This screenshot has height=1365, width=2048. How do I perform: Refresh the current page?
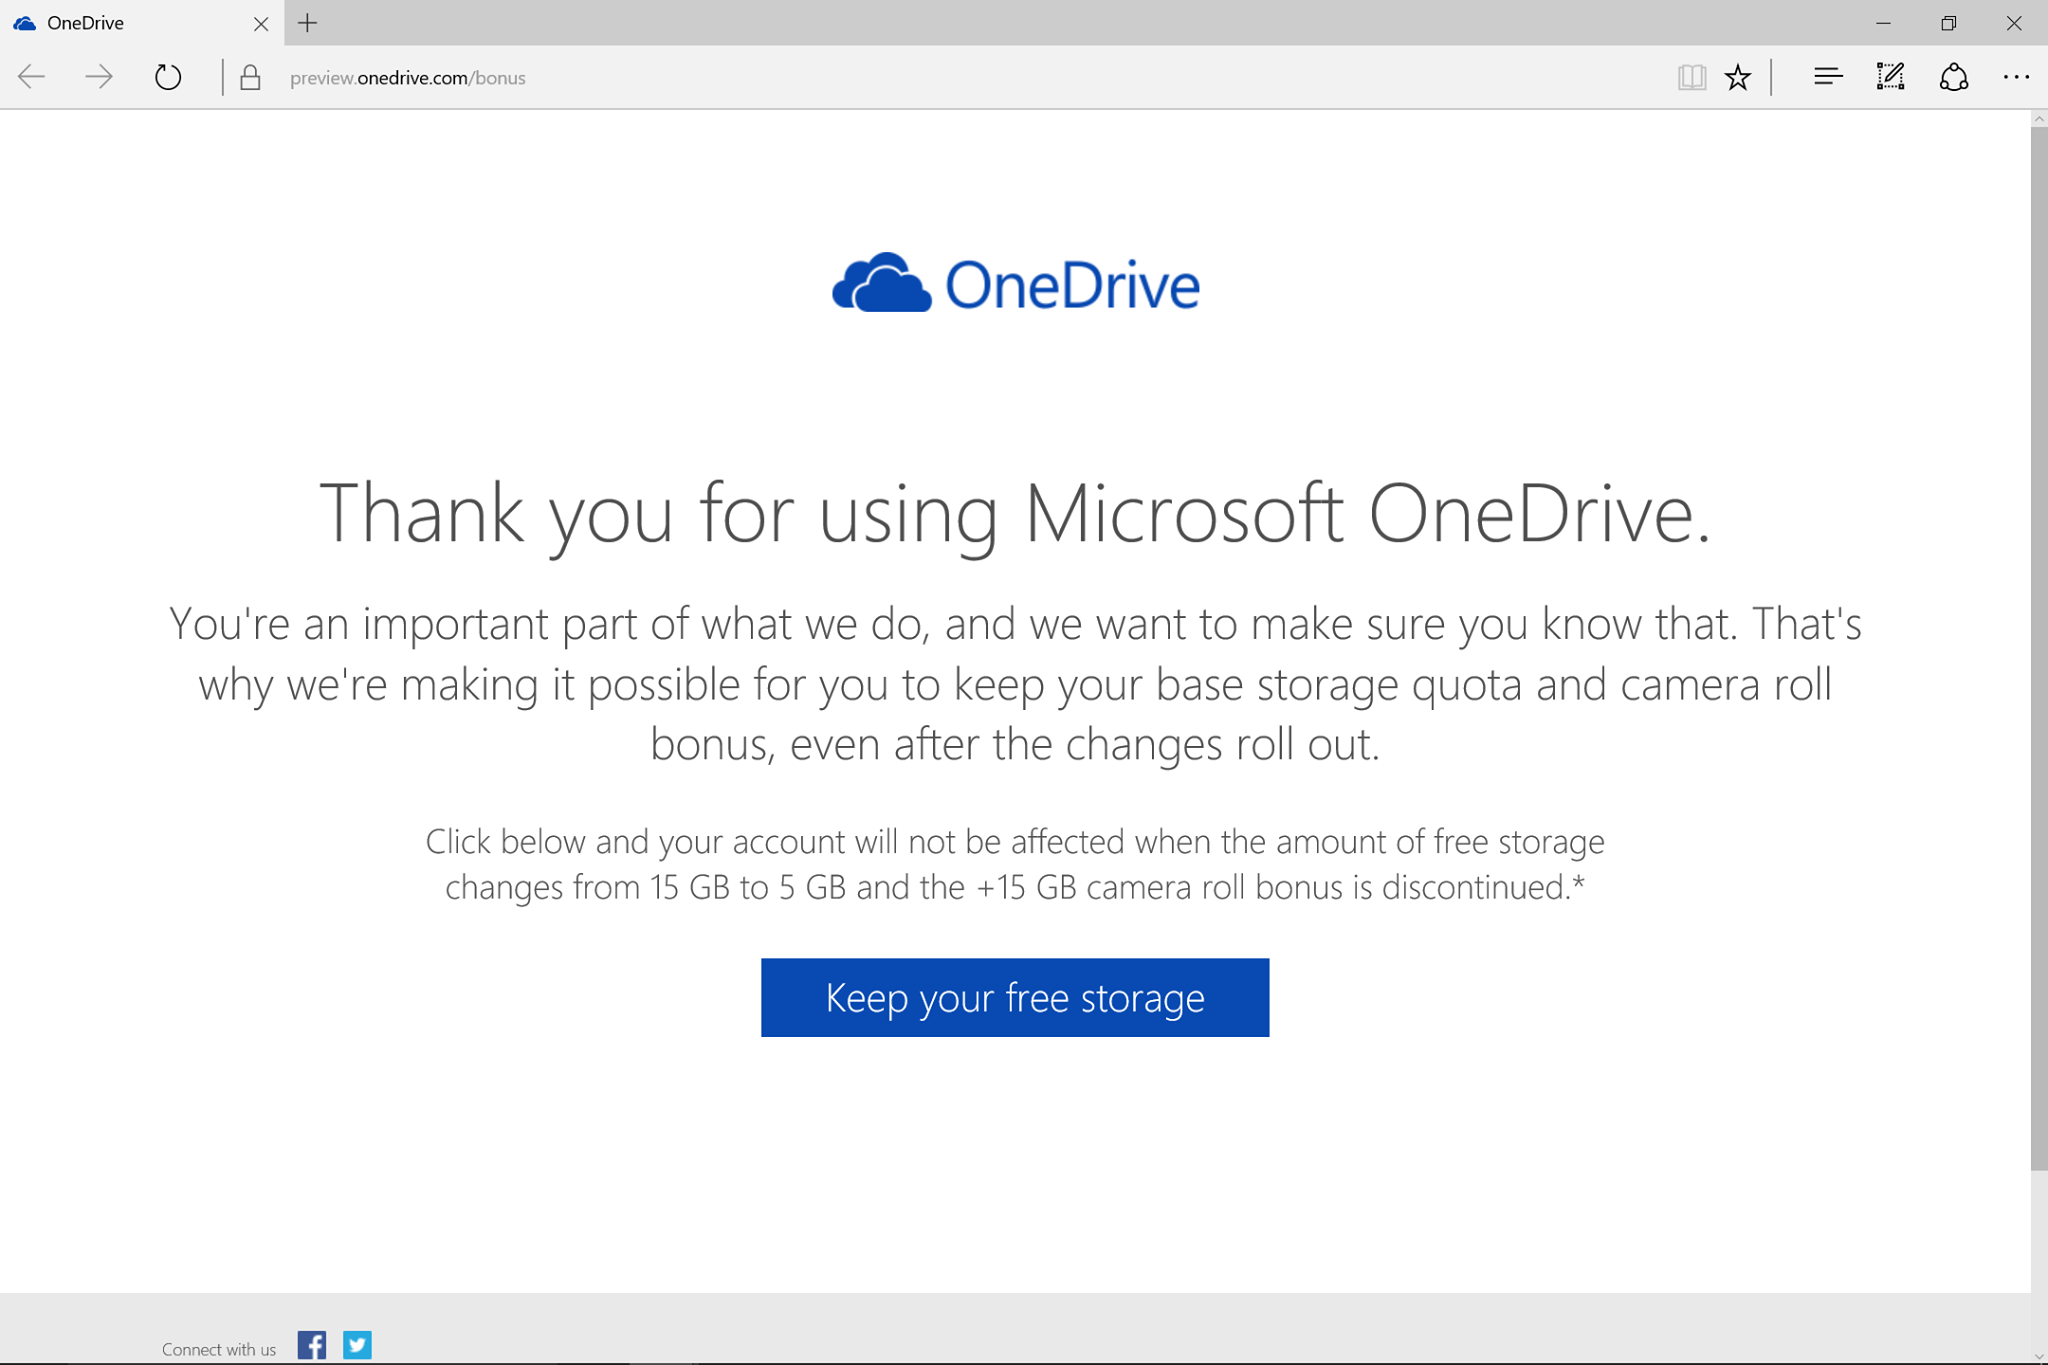pyautogui.click(x=168, y=77)
